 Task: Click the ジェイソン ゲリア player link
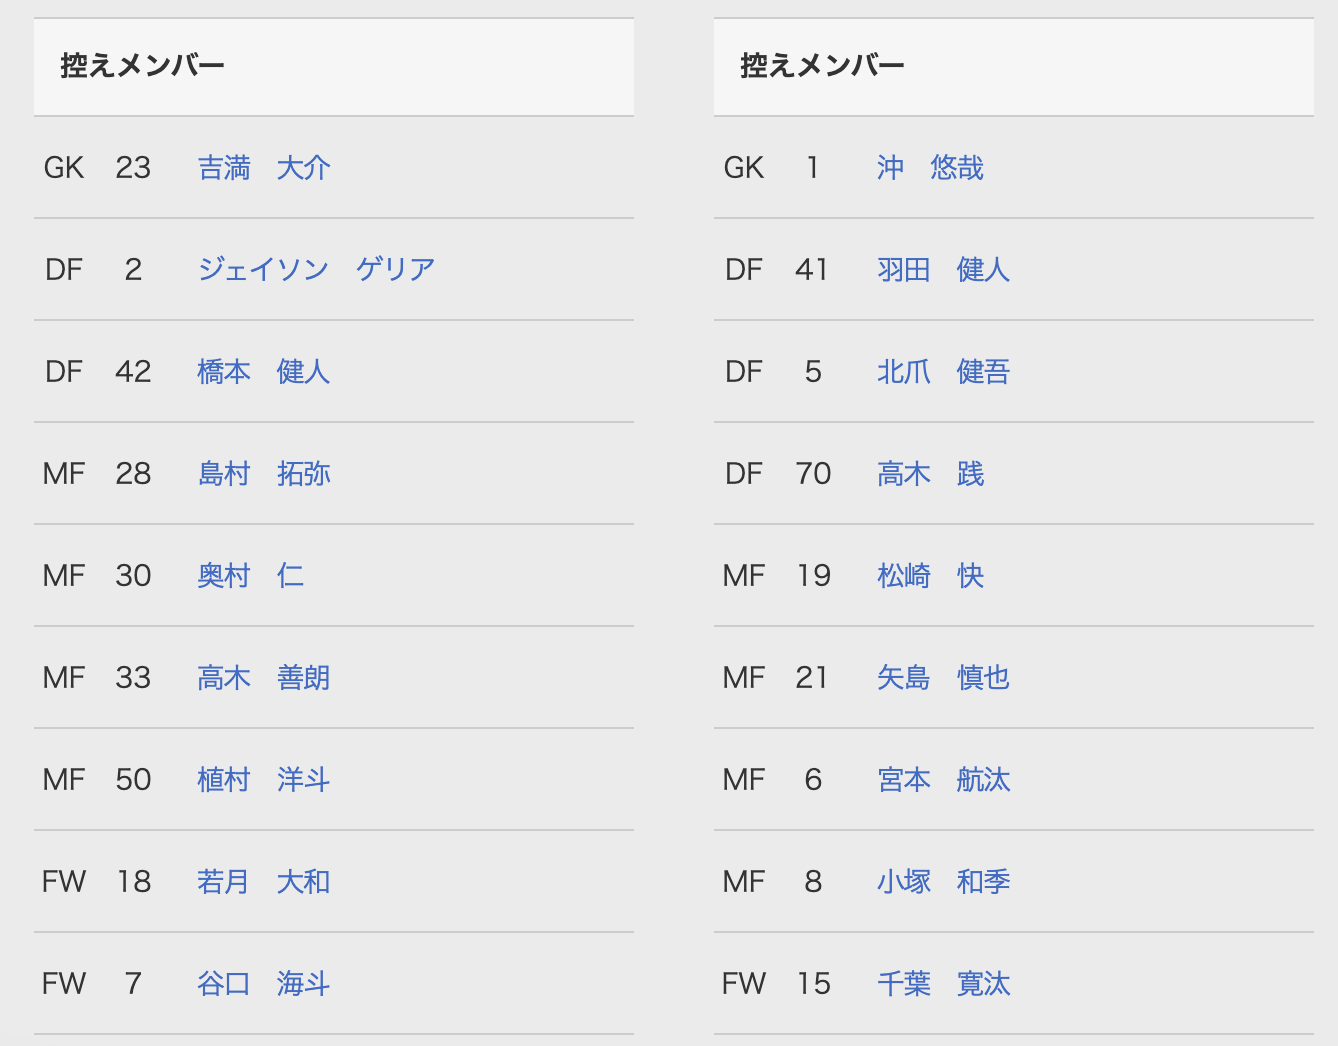(316, 270)
